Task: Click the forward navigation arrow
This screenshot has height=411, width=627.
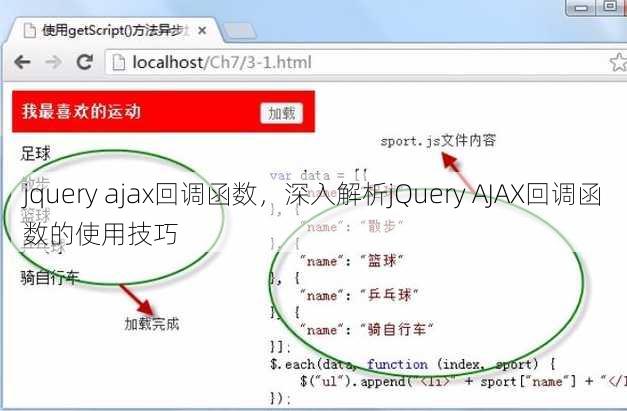Action: [x=53, y=62]
